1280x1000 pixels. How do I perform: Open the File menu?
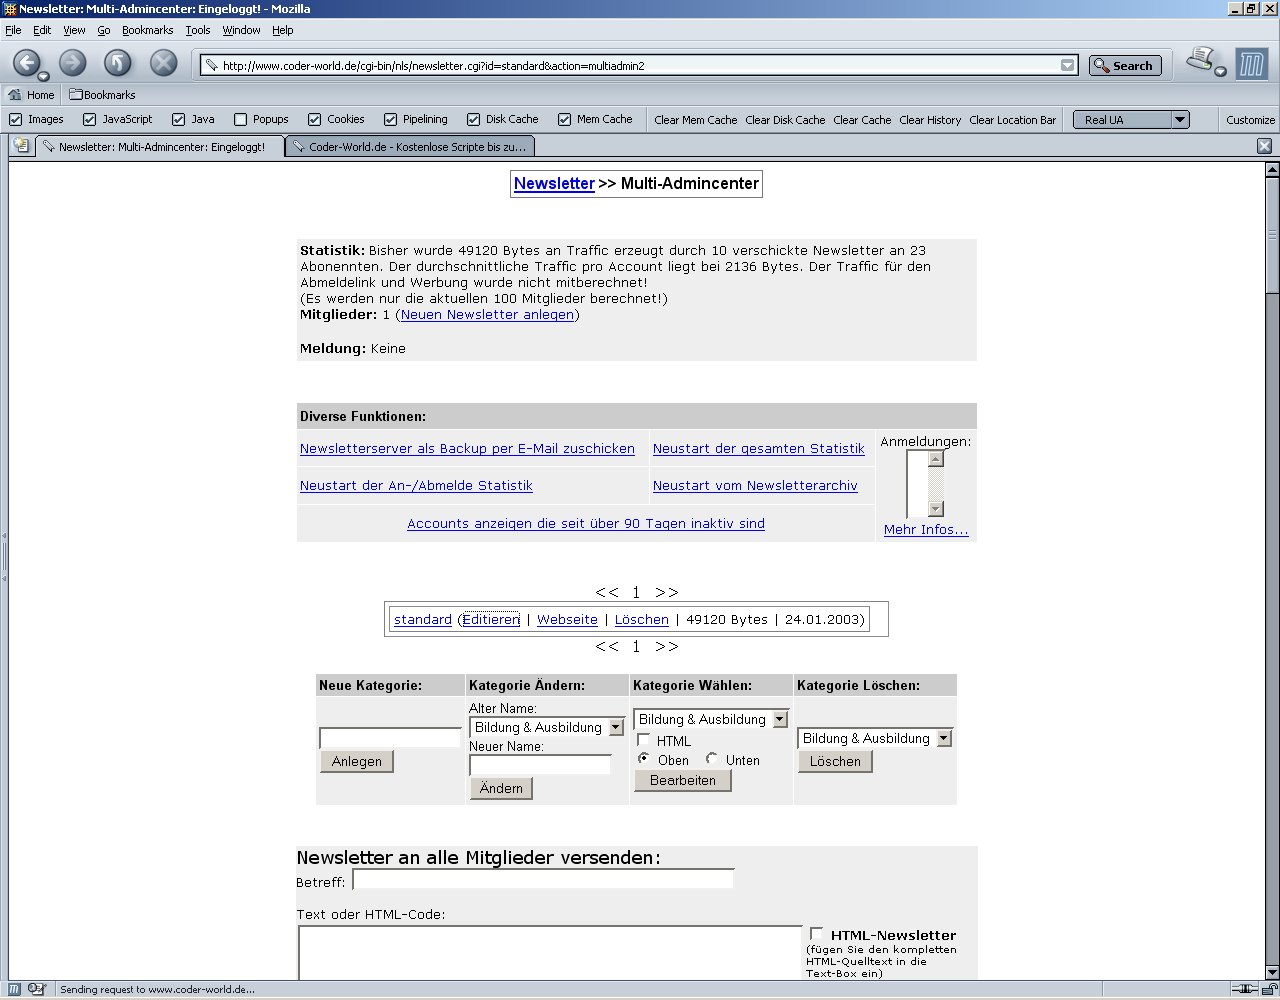(13, 30)
